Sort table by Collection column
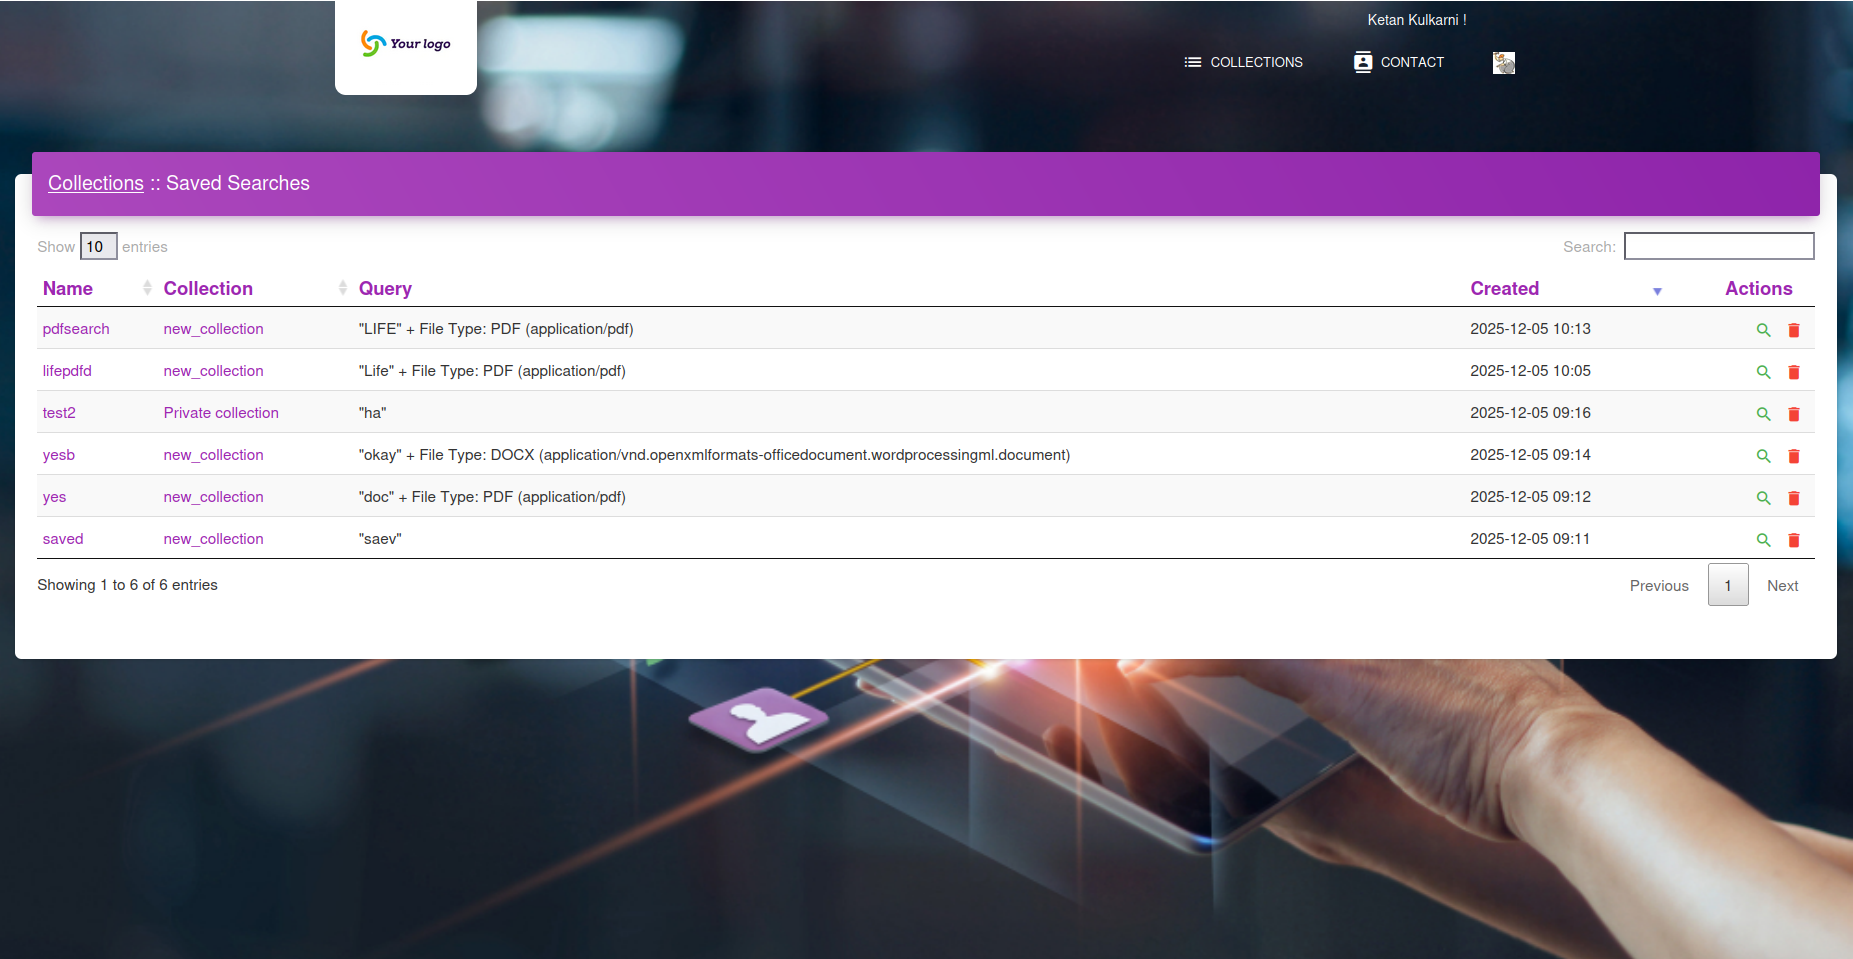Viewport: 1853px width, 959px height. [x=208, y=289]
